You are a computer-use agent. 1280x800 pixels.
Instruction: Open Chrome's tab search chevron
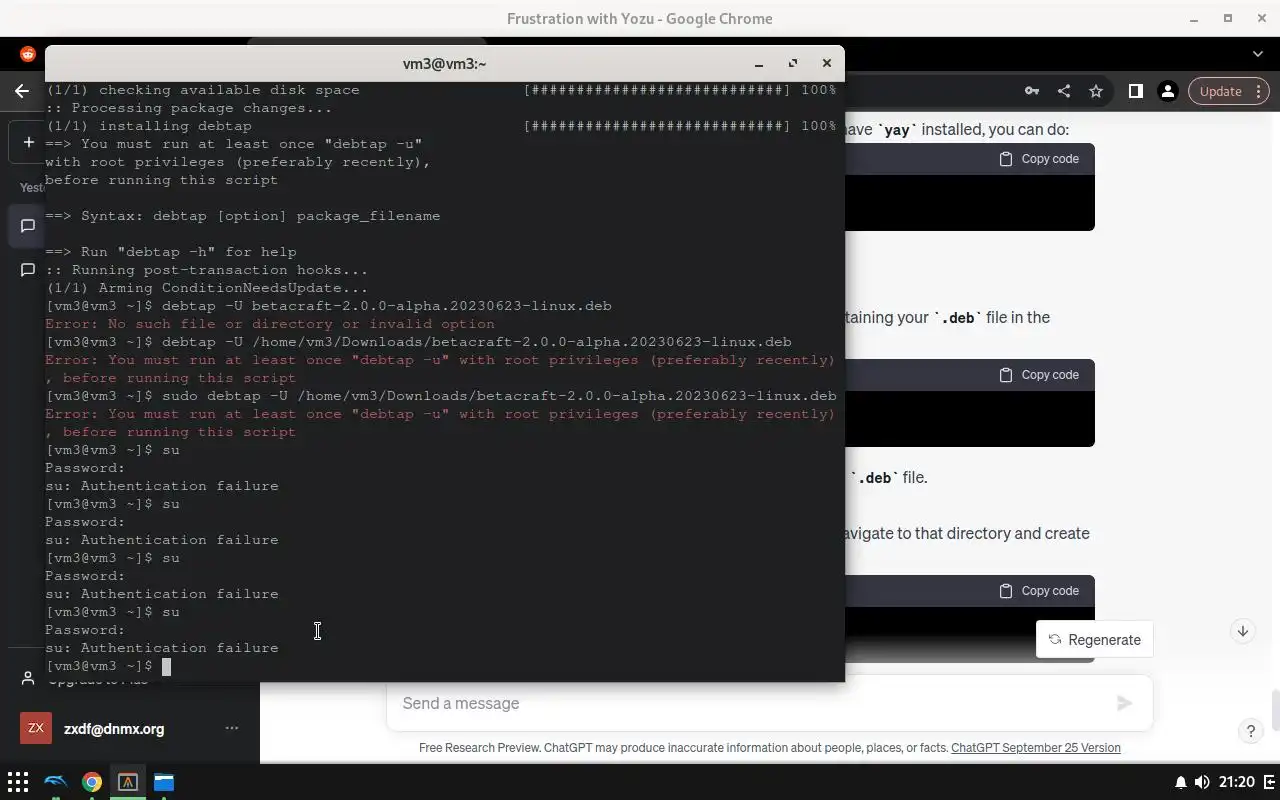(x=1258, y=54)
